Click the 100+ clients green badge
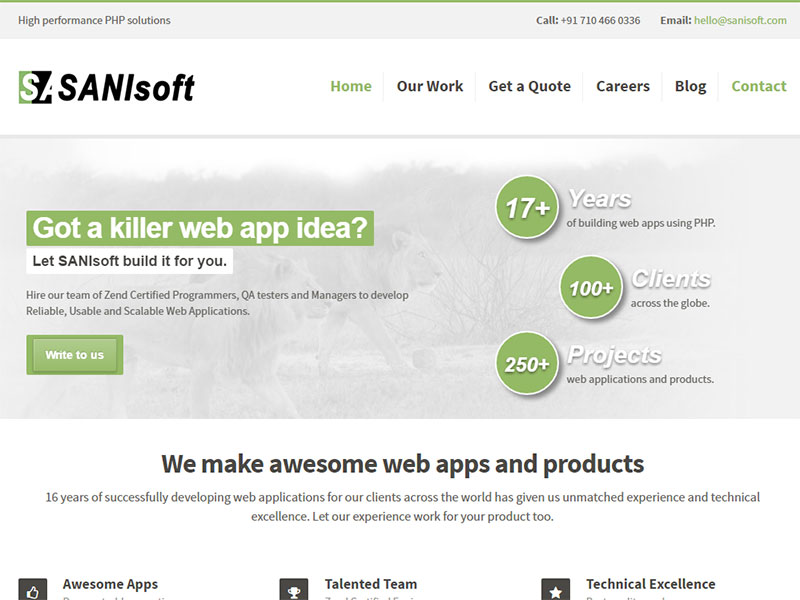This screenshot has height=600, width=800. point(591,287)
